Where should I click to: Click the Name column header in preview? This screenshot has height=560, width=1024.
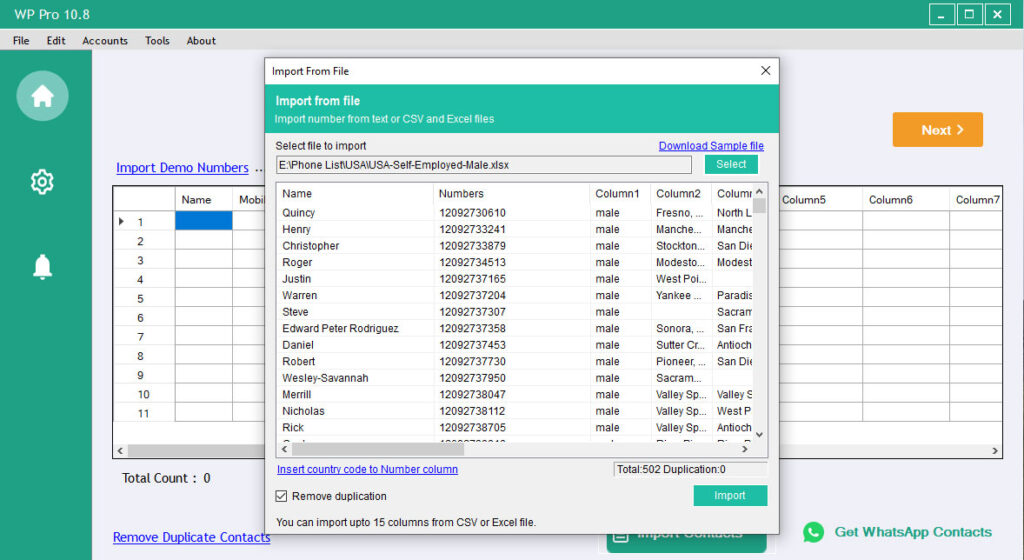pyautogui.click(x=355, y=194)
